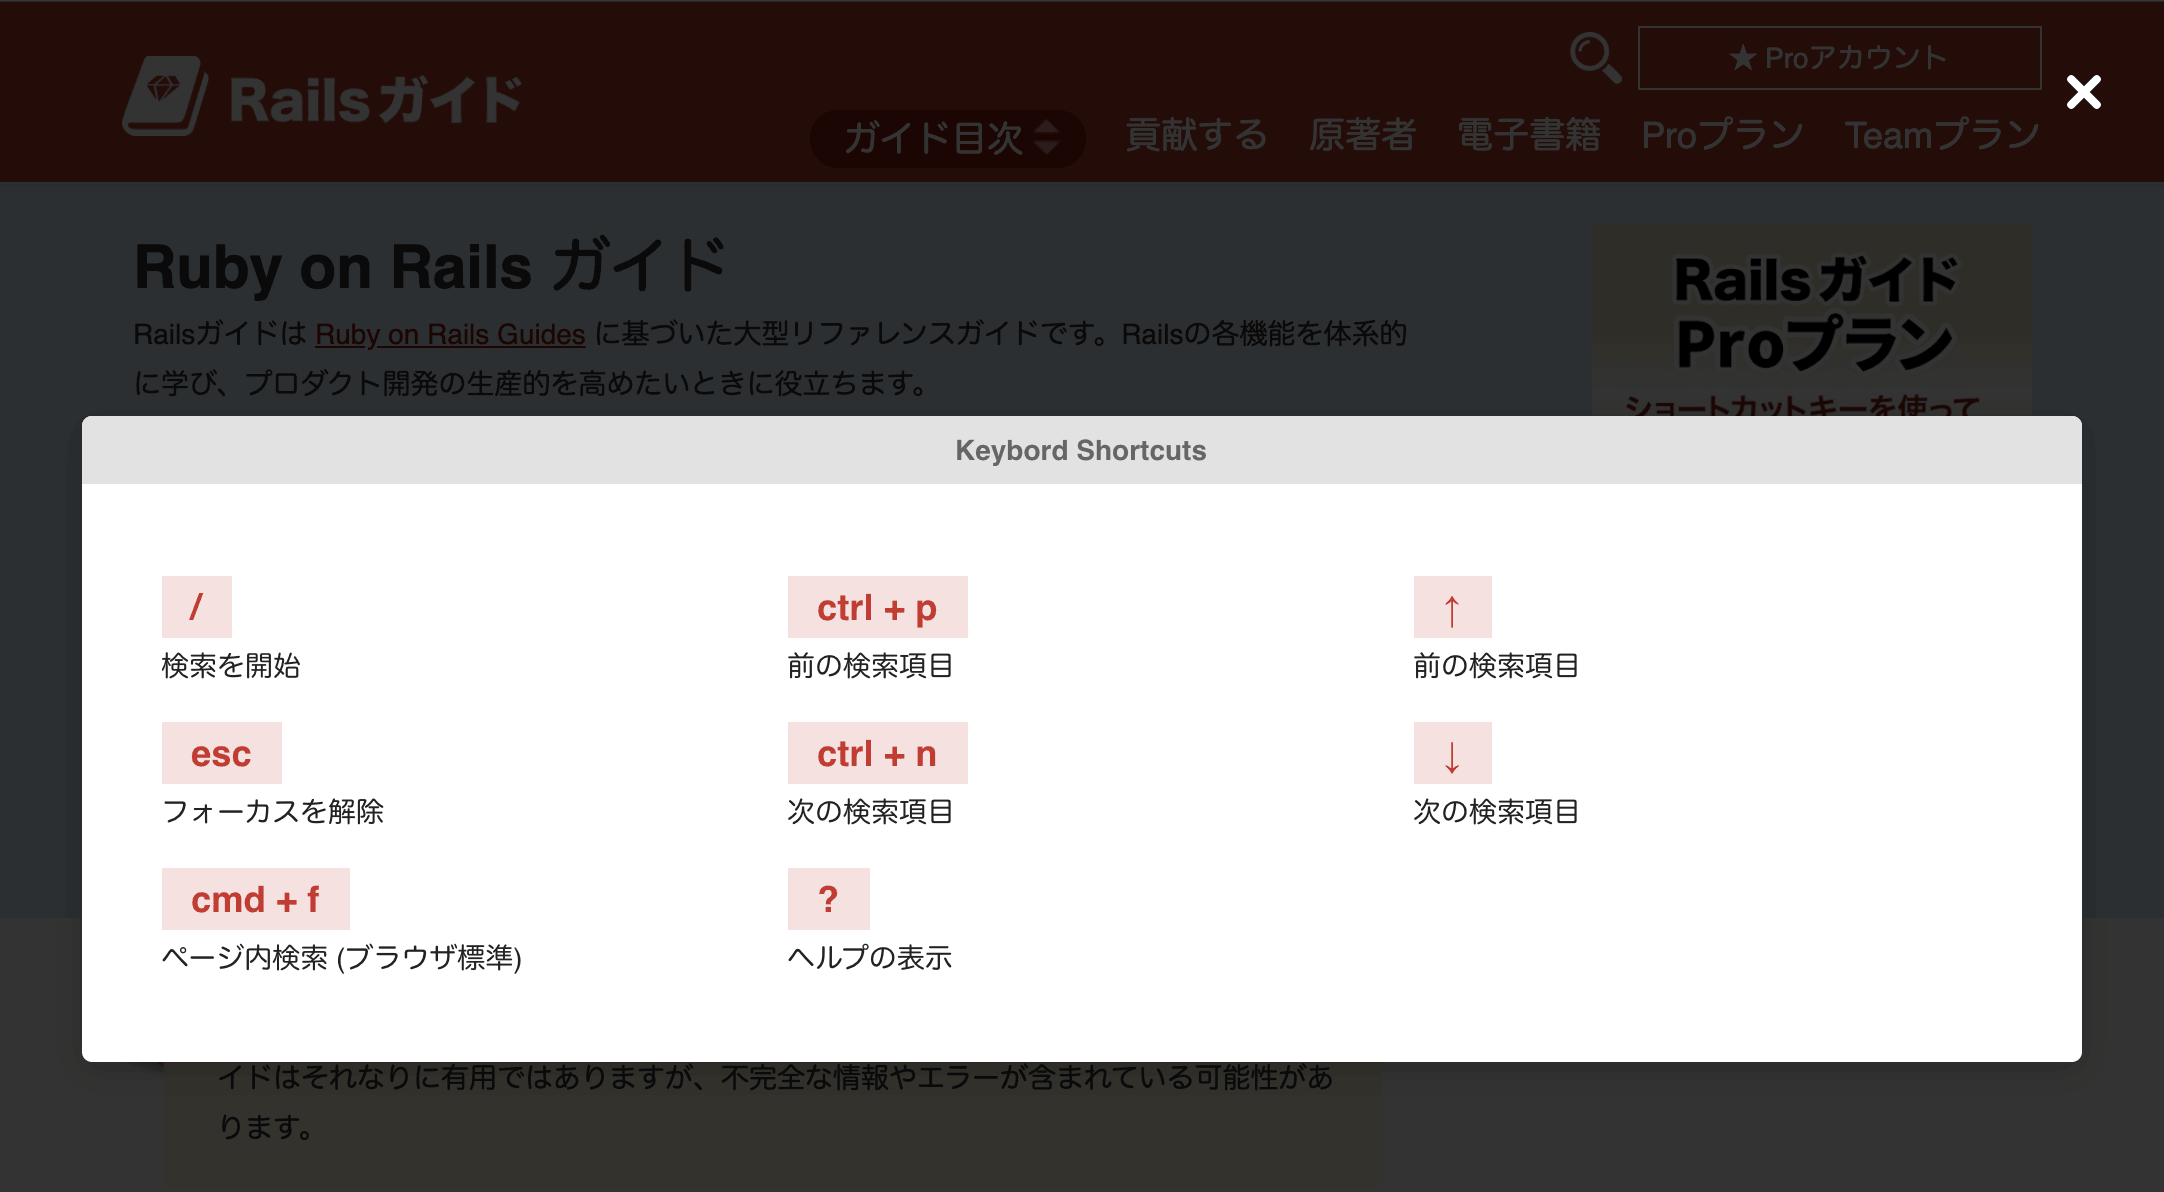Click the Keybord Shortcuts dialog title
Image resolution: width=2164 pixels, height=1192 pixels.
pos(1081,450)
